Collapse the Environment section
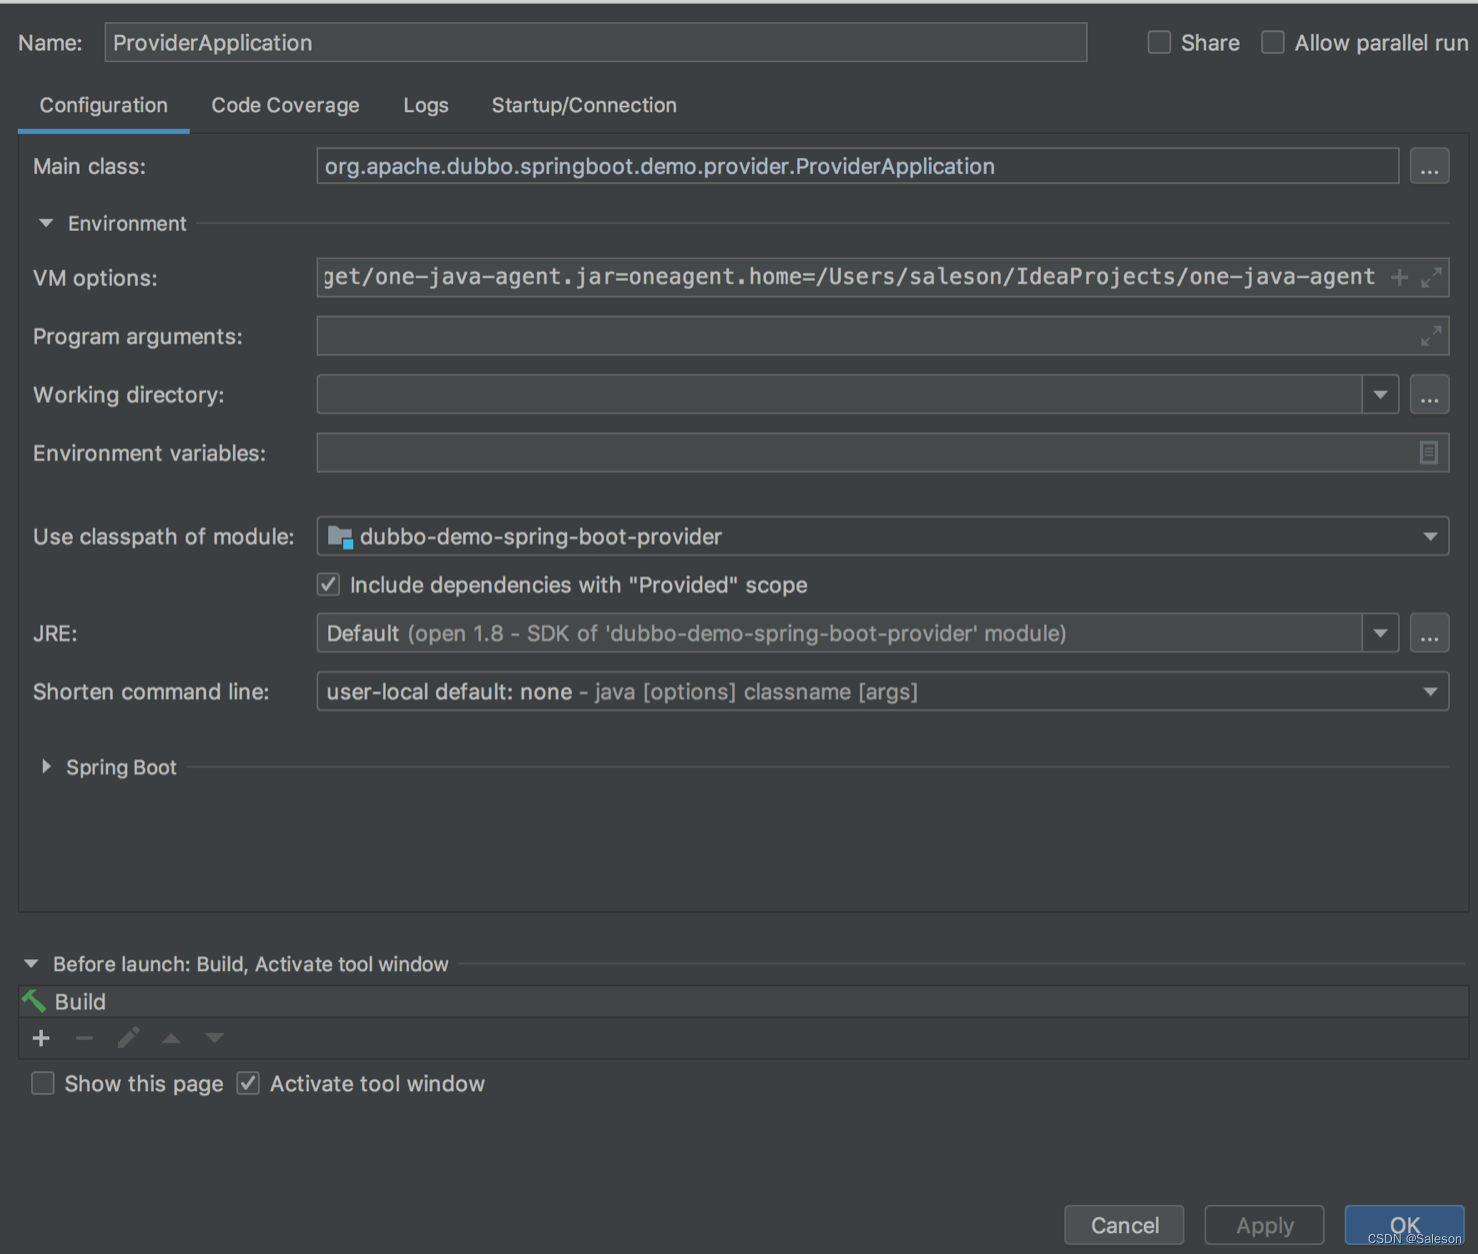This screenshot has width=1478, height=1254. [x=46, y=223]
